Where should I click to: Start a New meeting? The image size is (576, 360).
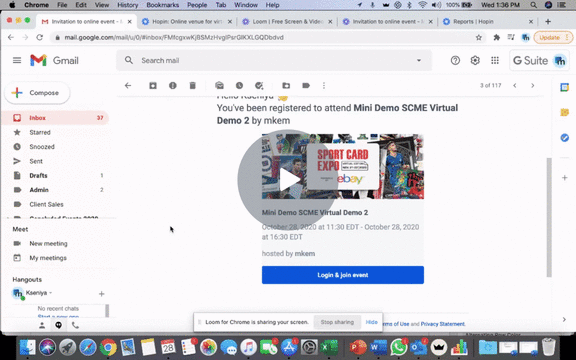48,244
